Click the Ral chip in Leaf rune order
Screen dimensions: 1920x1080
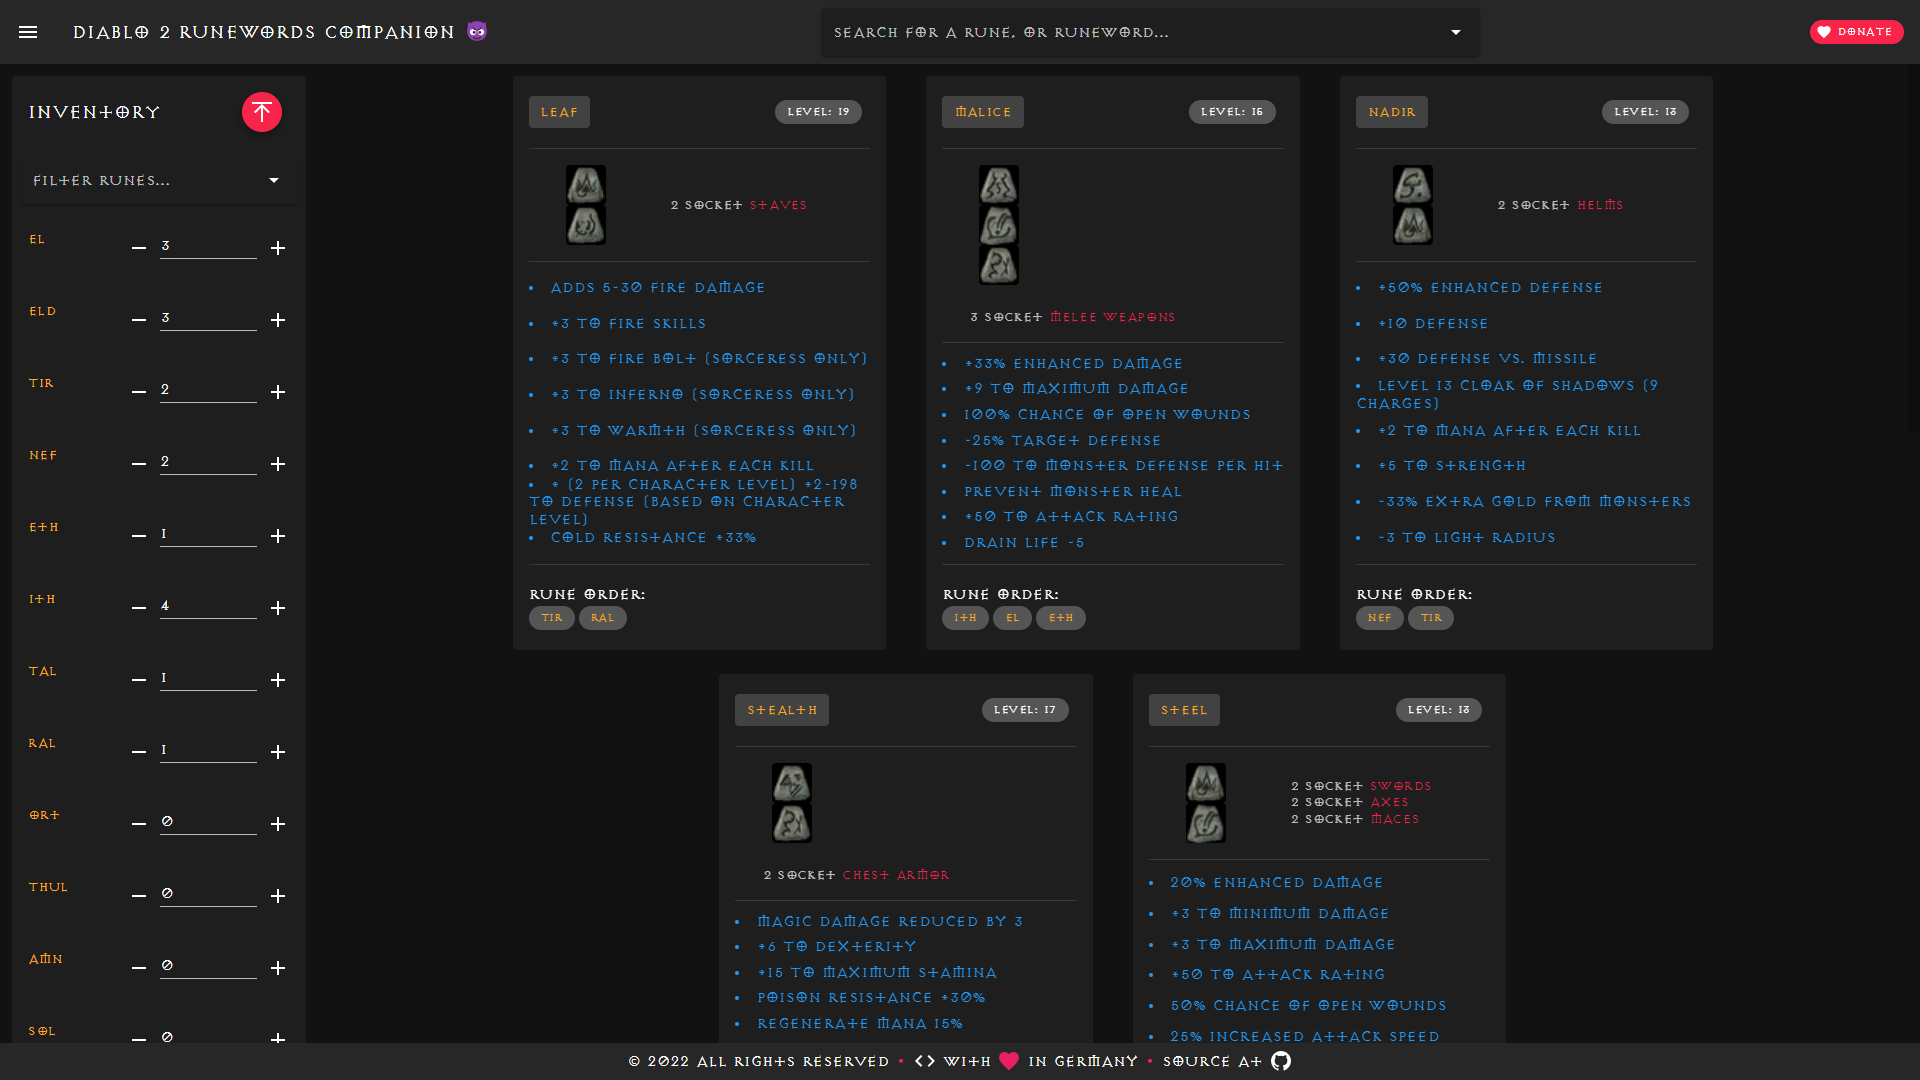602,618
